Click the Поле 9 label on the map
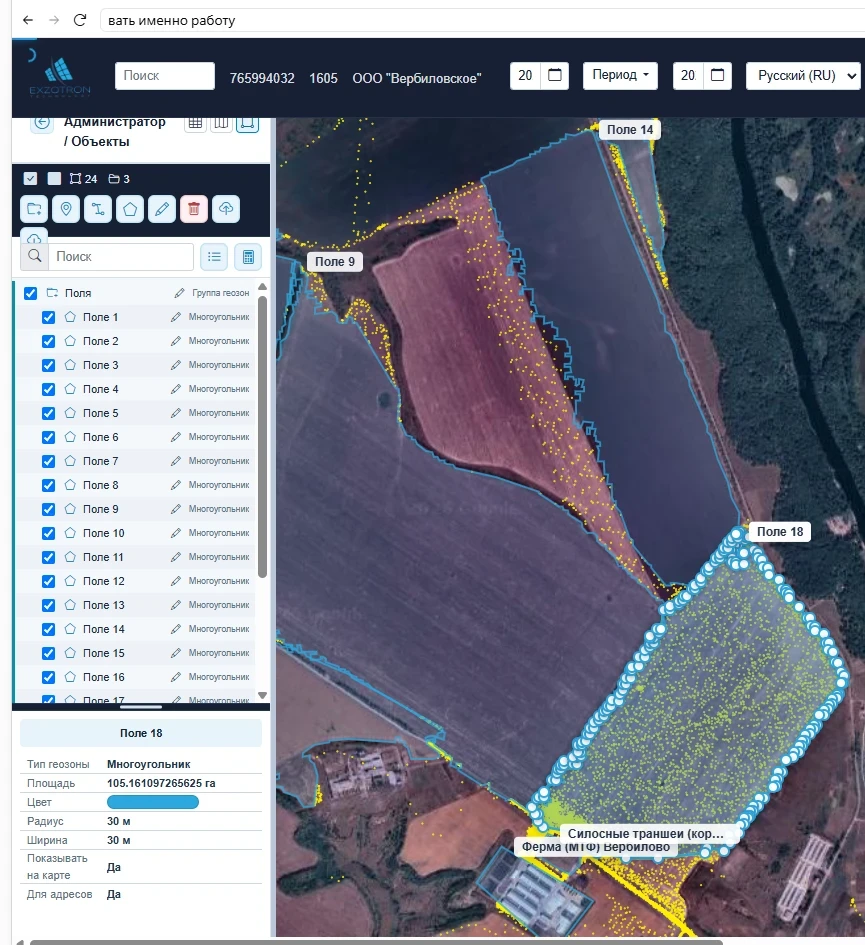Screen dimensions: 865x945 pos(335,262)
